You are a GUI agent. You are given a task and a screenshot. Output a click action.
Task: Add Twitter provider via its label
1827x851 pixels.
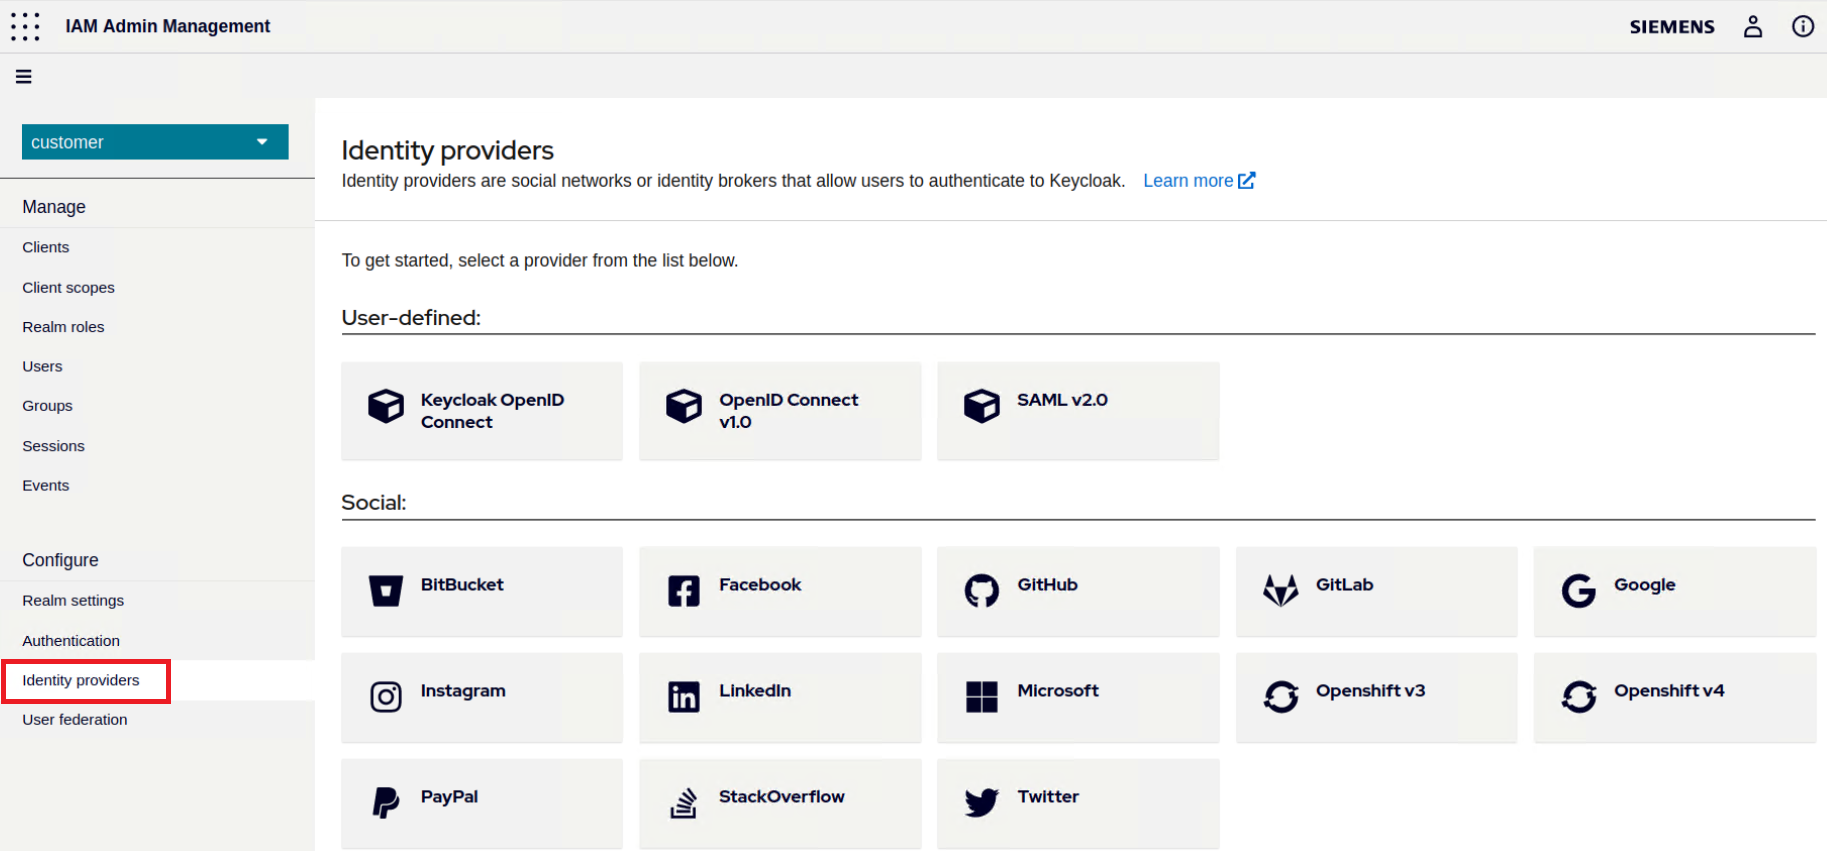(x=1048, y=797)
